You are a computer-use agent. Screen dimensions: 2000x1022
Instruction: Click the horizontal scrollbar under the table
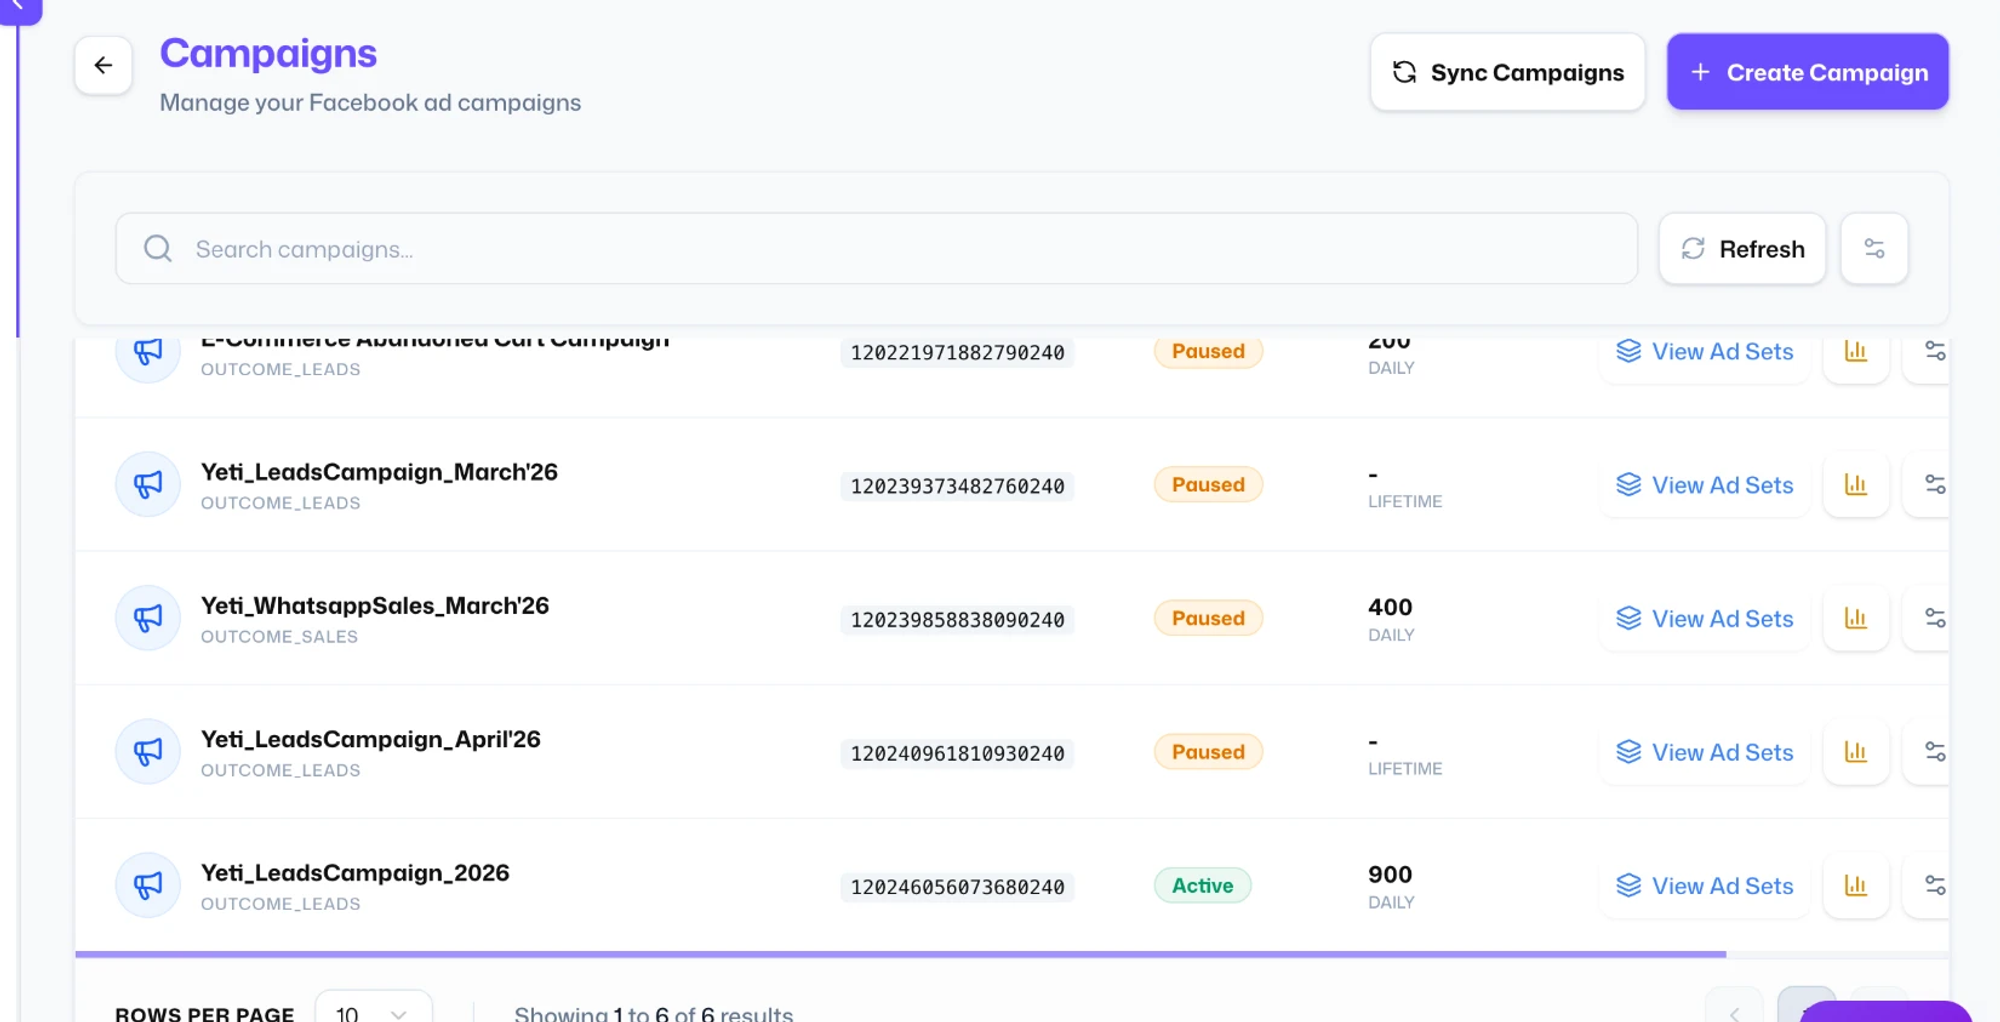(900, 954)
